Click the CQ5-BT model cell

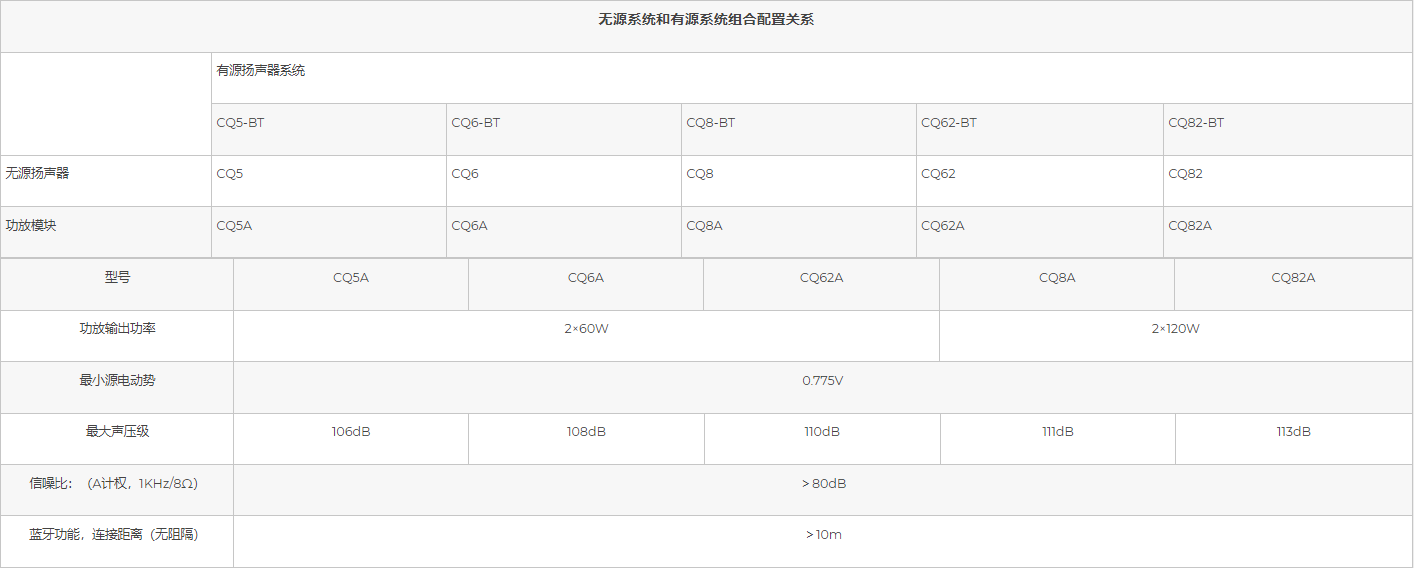coord(241,123)
